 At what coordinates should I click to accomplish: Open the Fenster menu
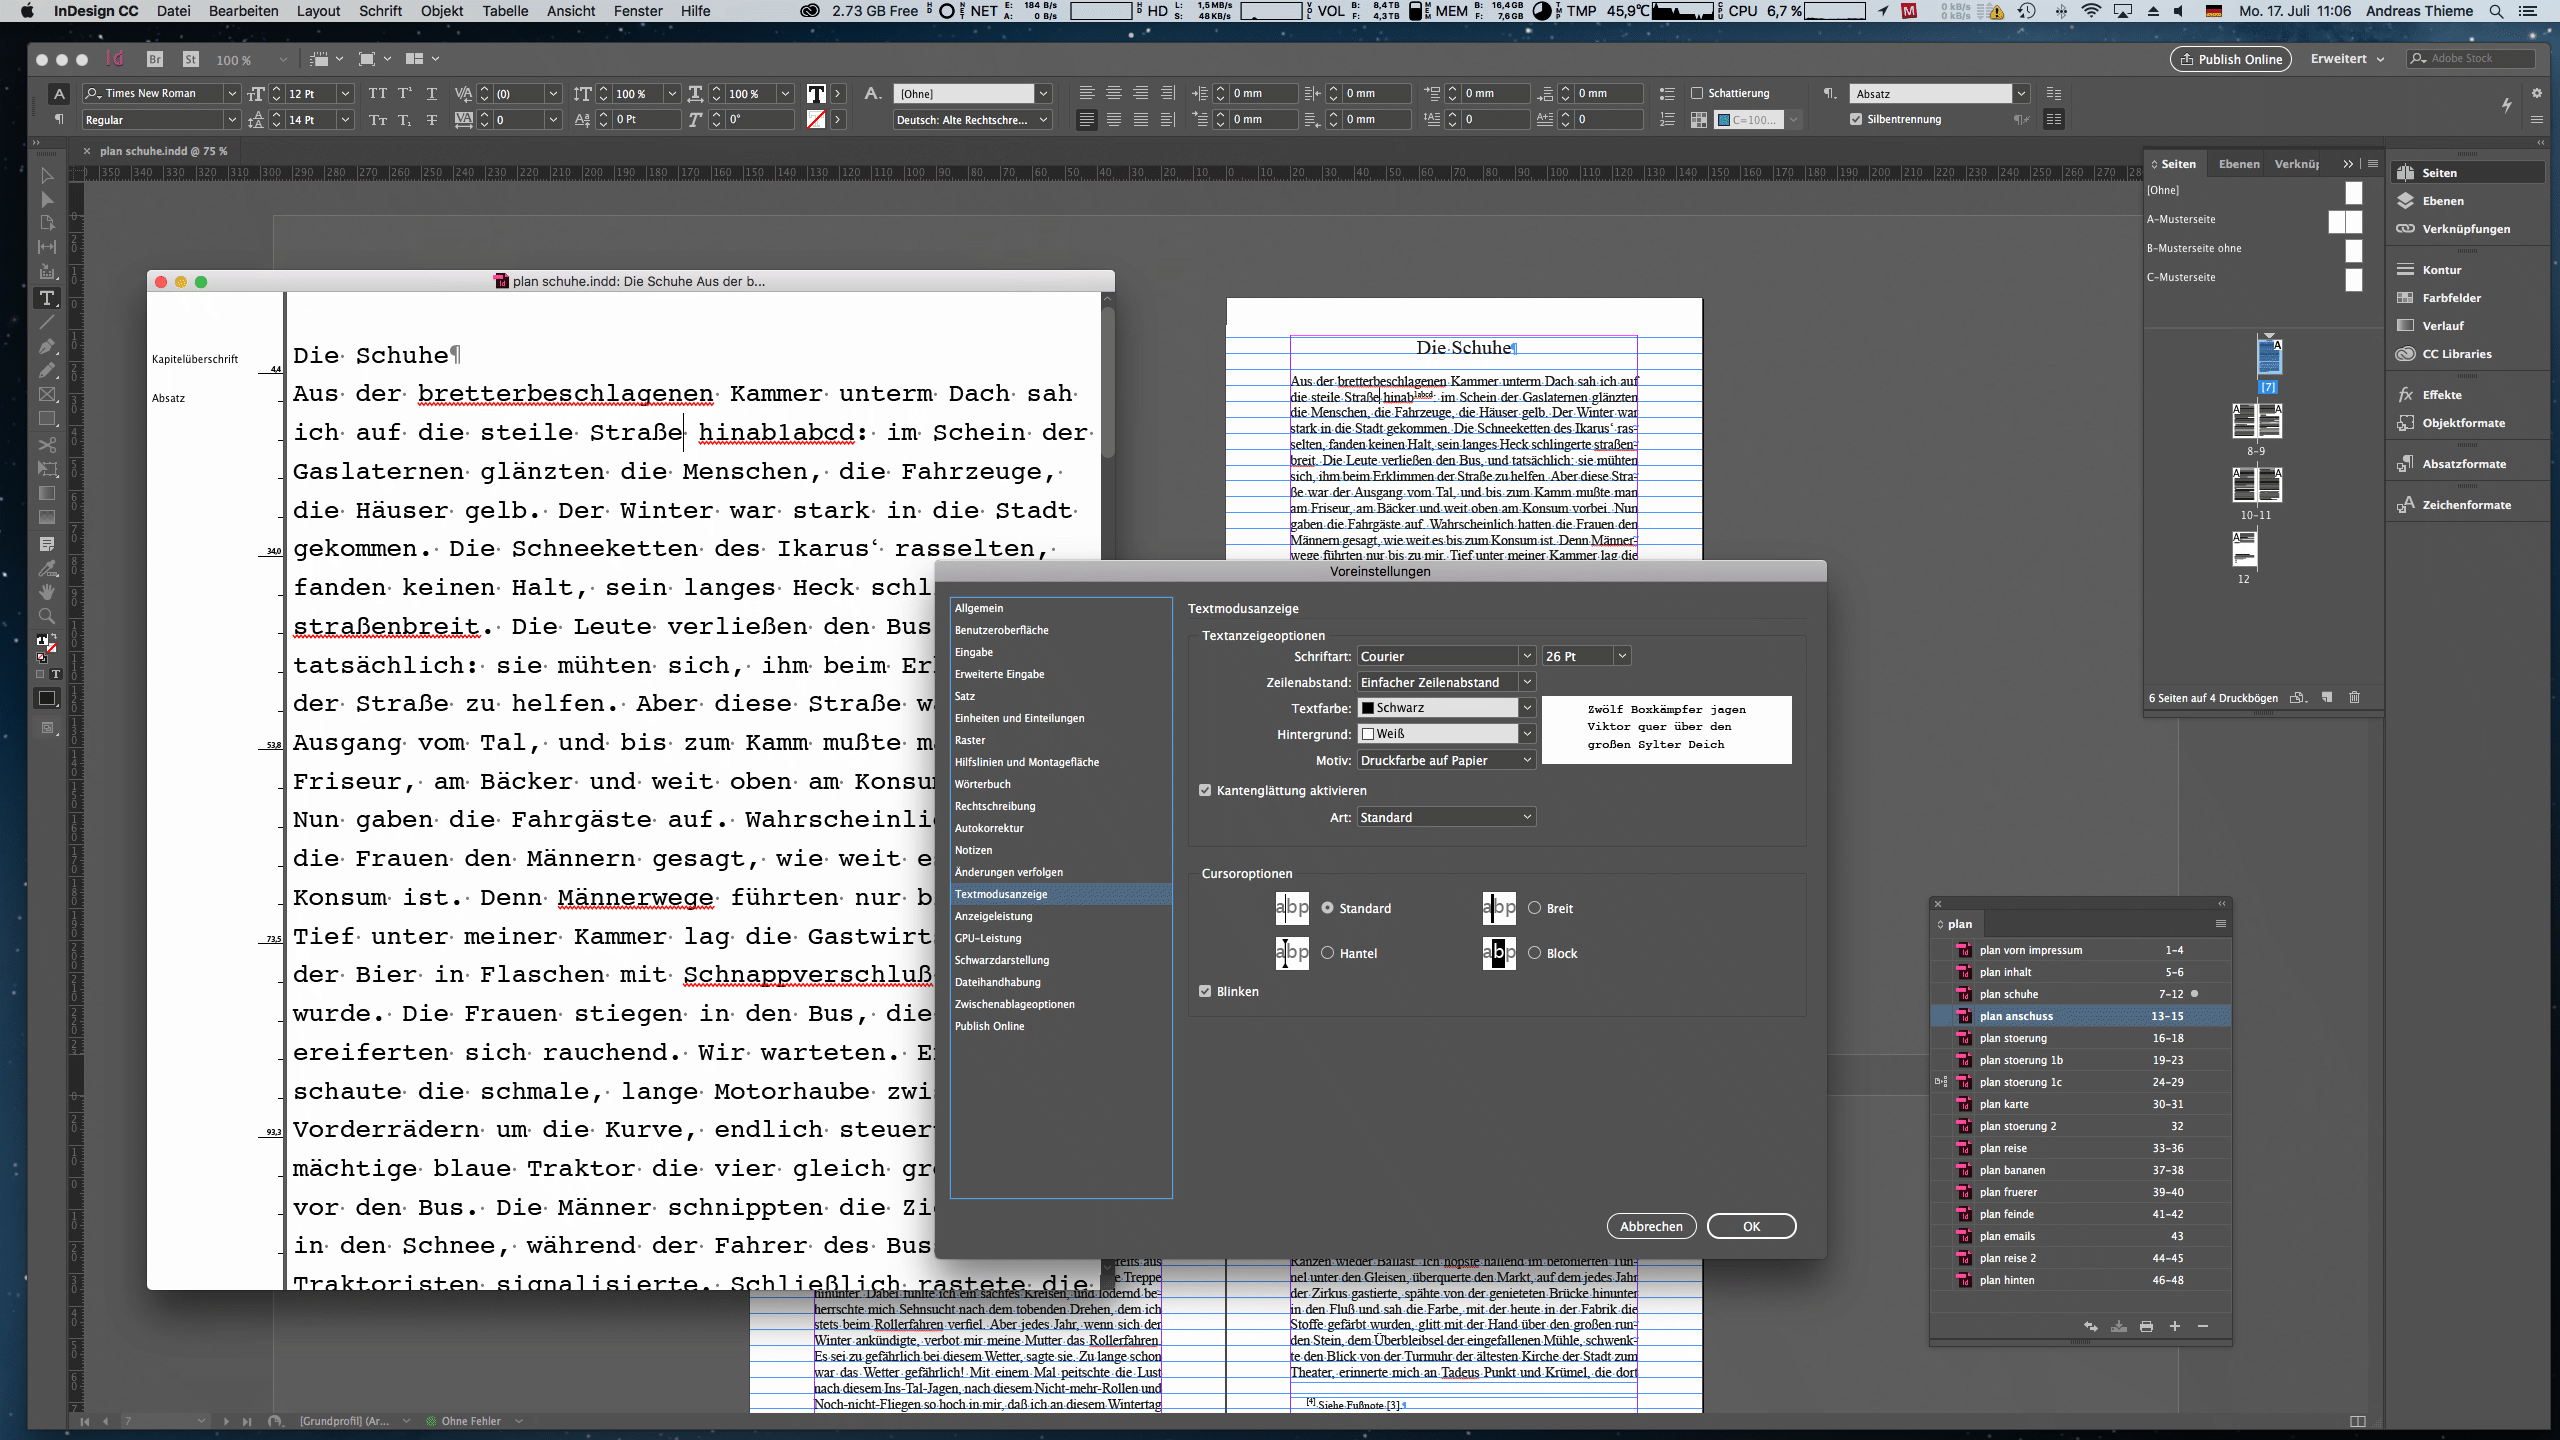point(638,11)
